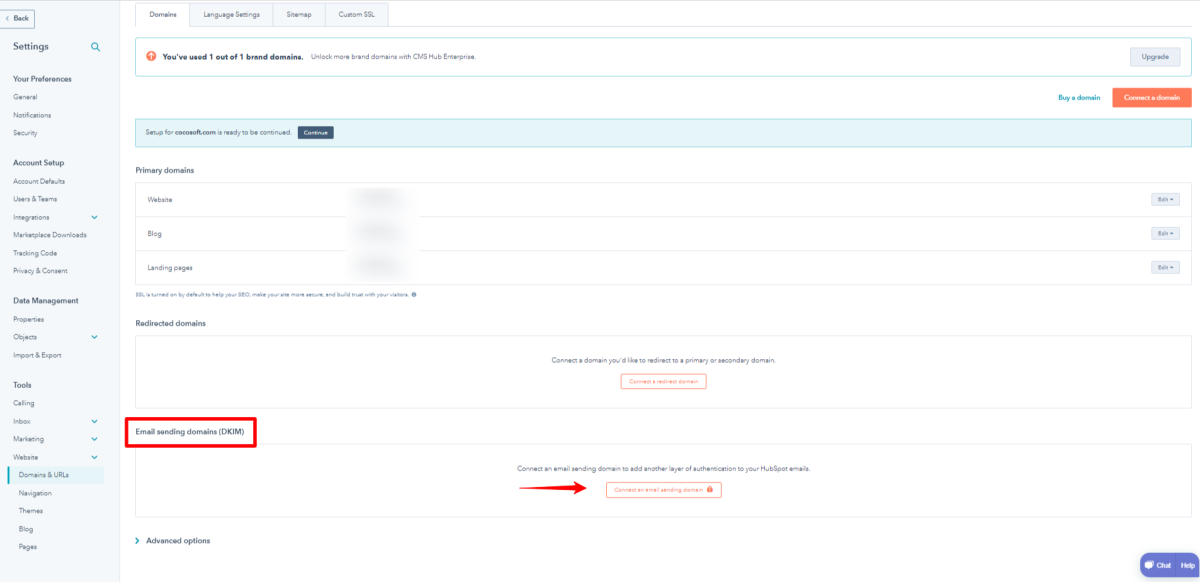Image resolution: width=1200 pixels, height=582 pixels.
Task: Open Users & Teams settings
Action: tap(35, 199)
